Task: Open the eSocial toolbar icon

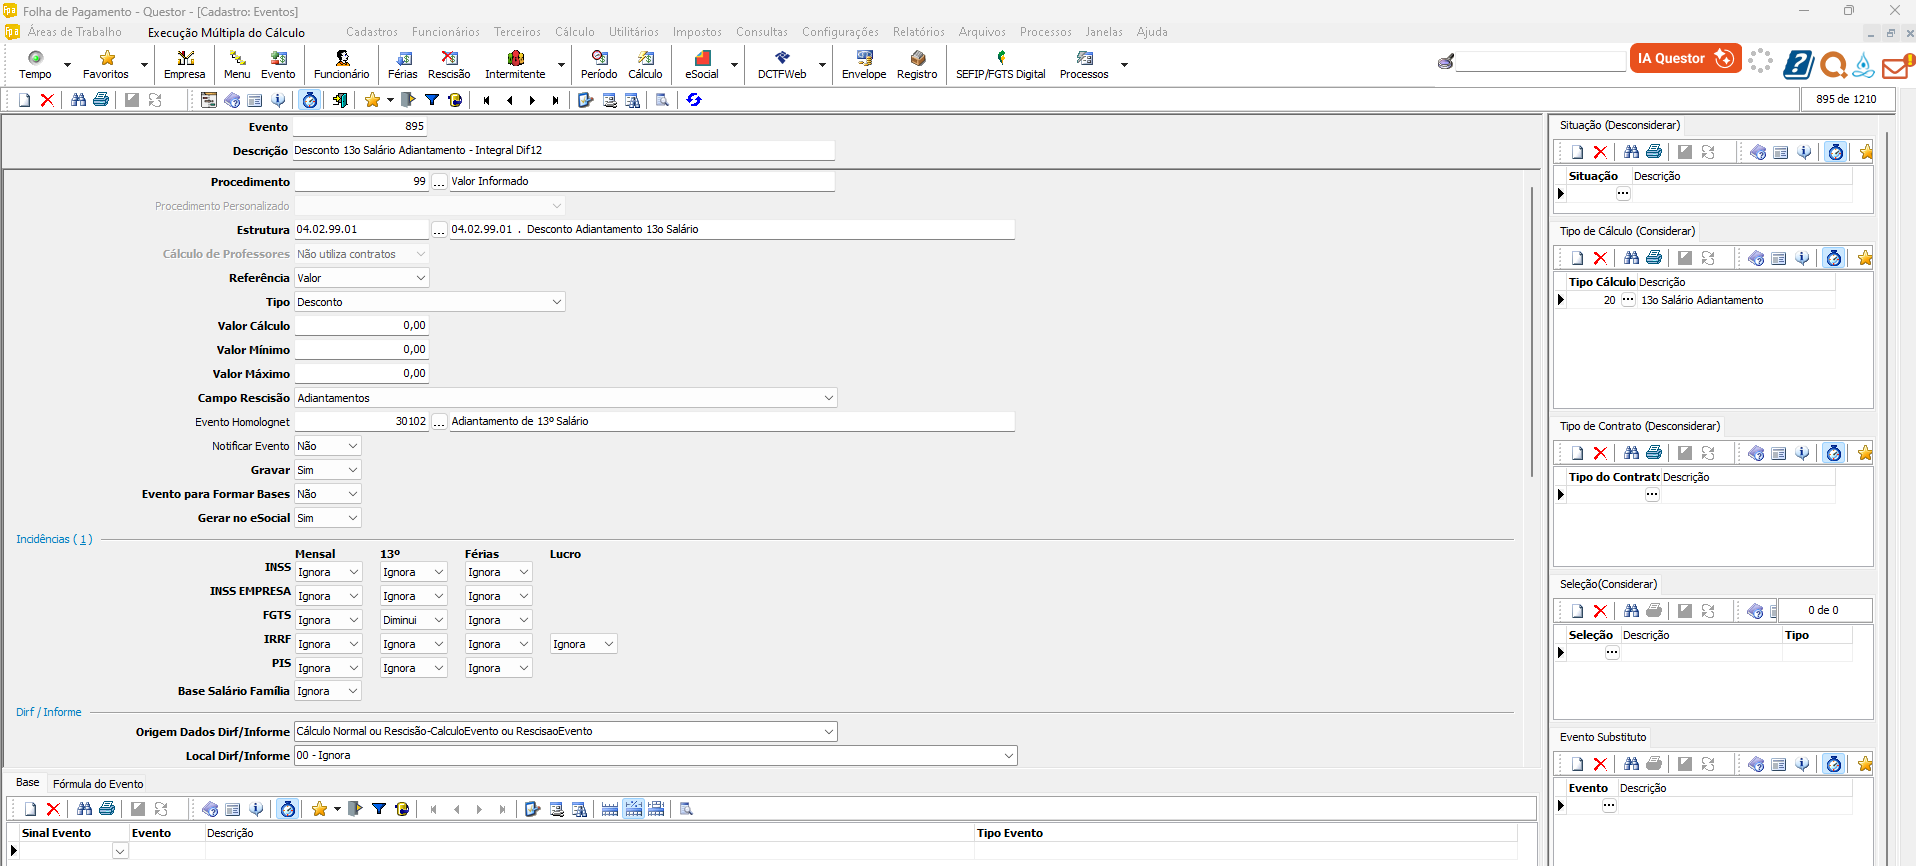Action: click(x=701, y=64)
